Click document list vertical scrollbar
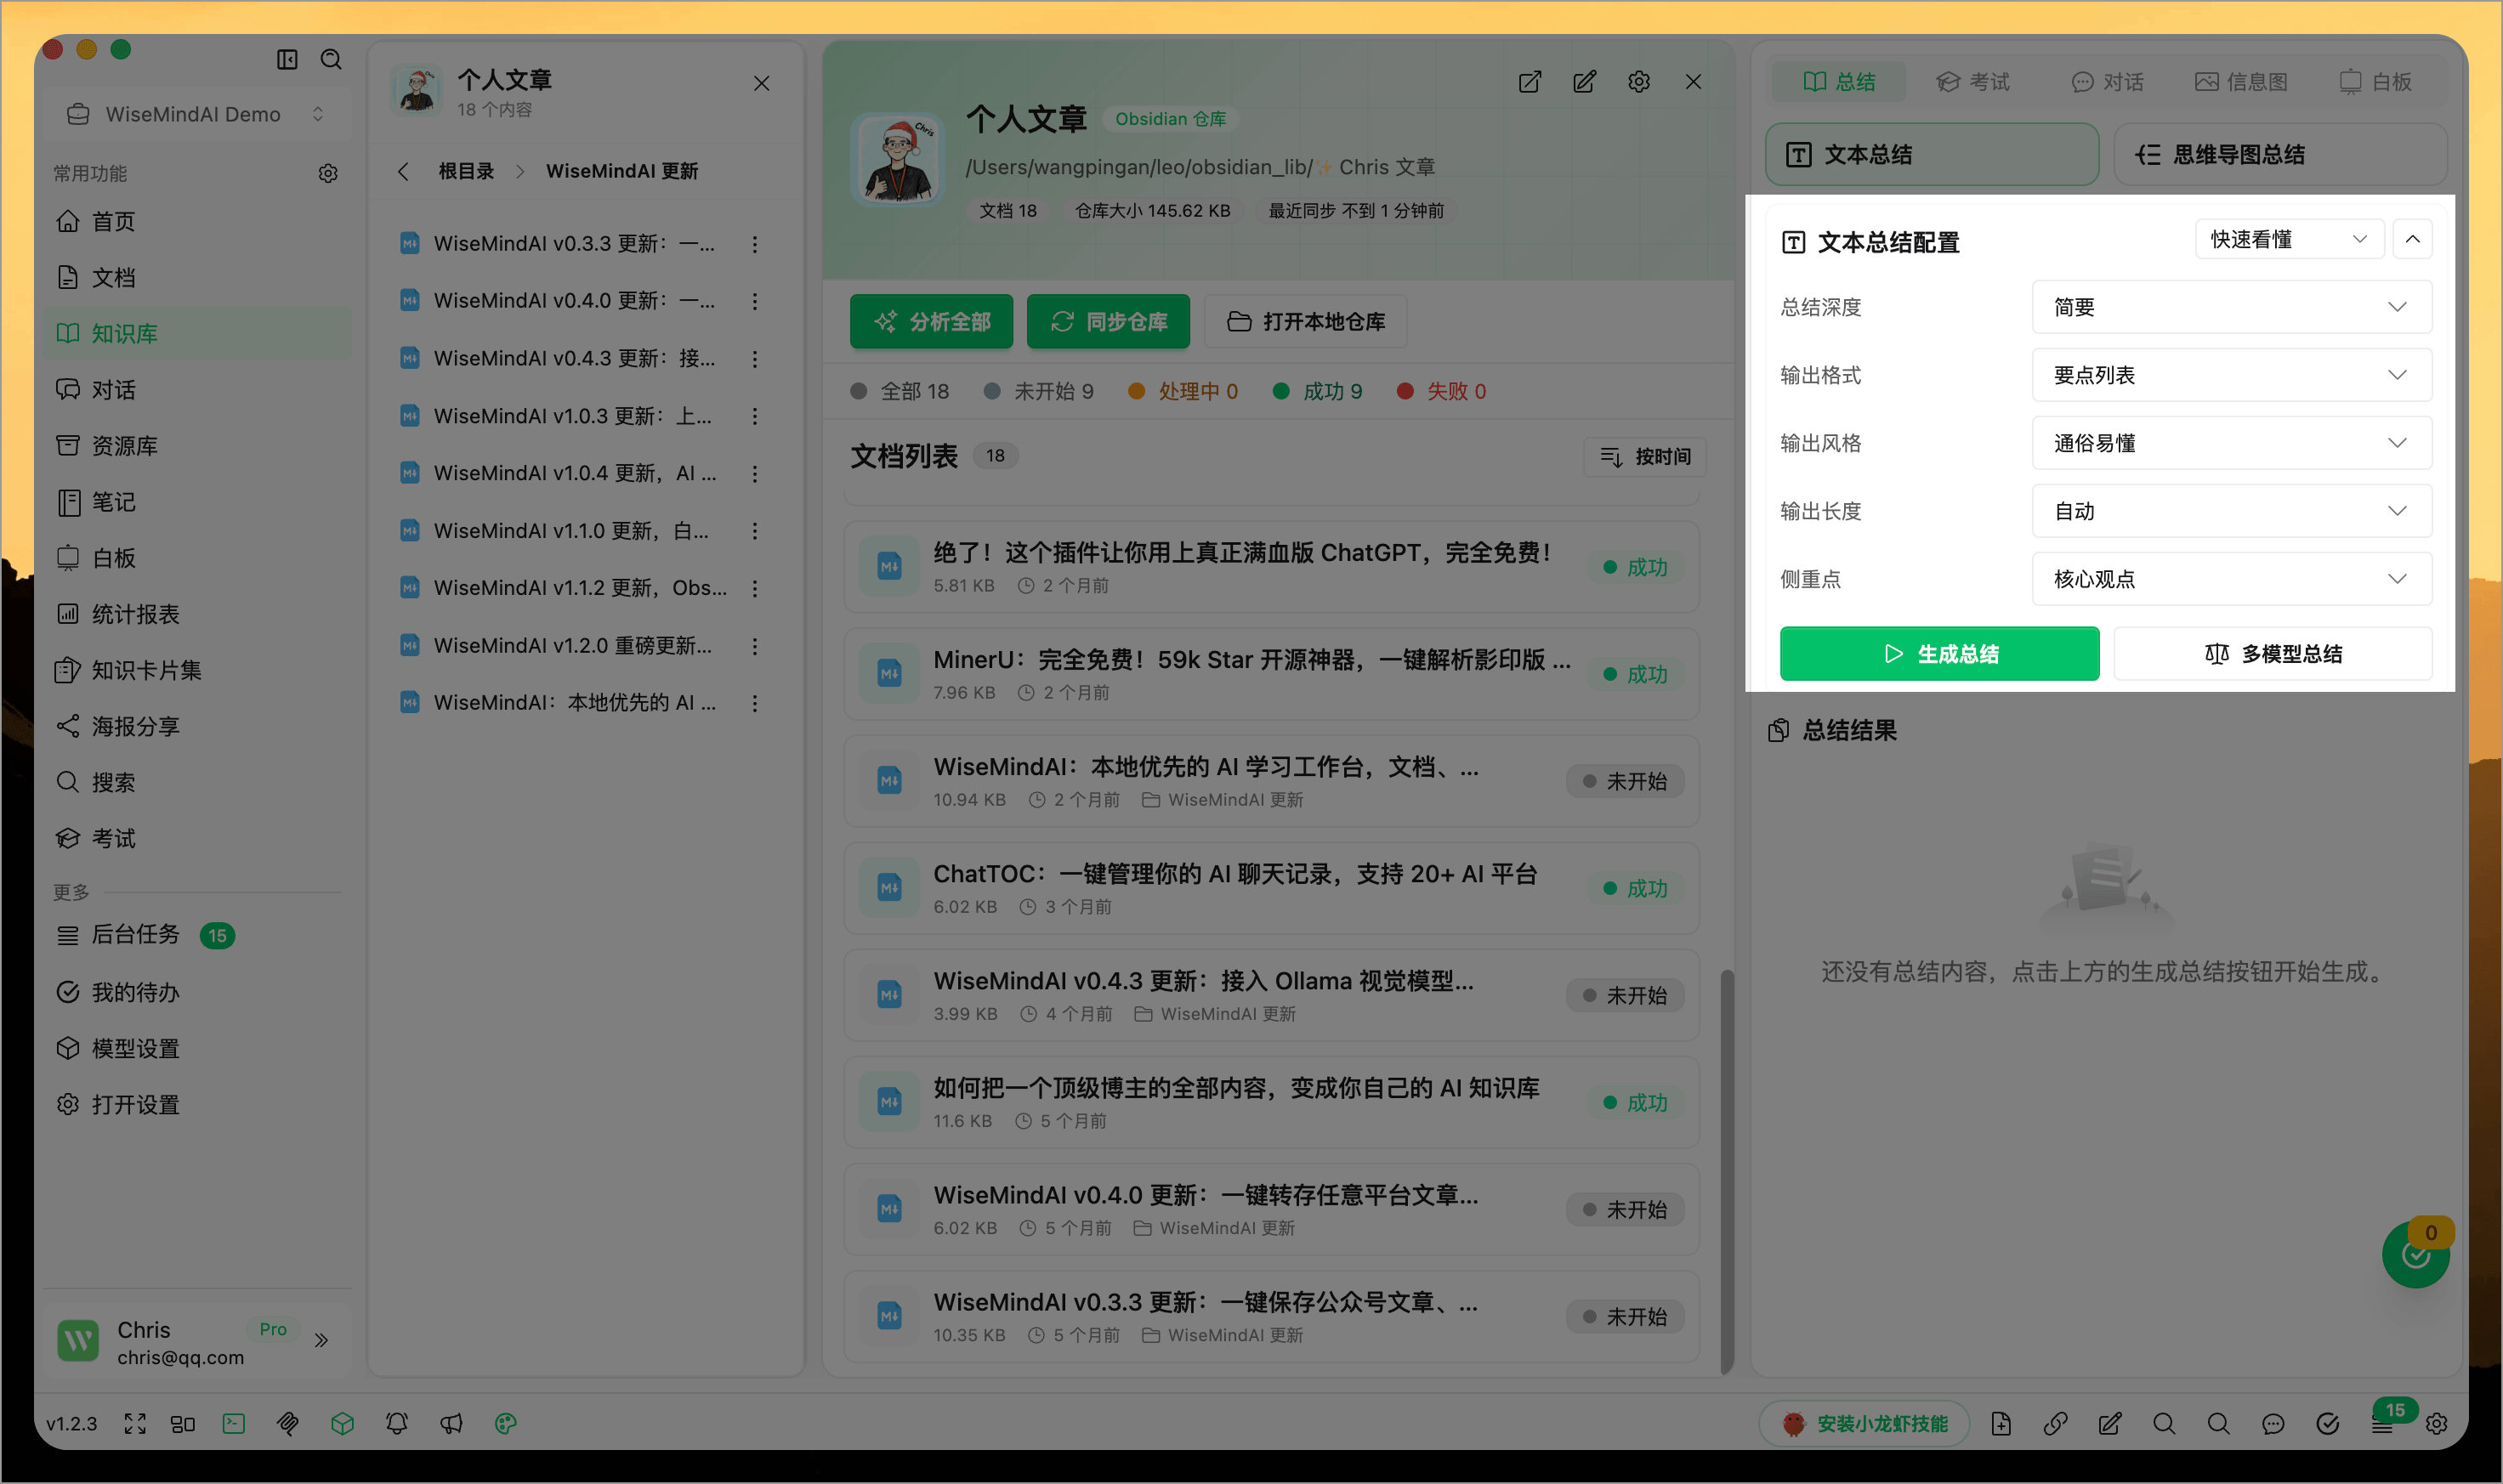Viewport: 2503px width, 1484px height. (x=1727, y=1172)
